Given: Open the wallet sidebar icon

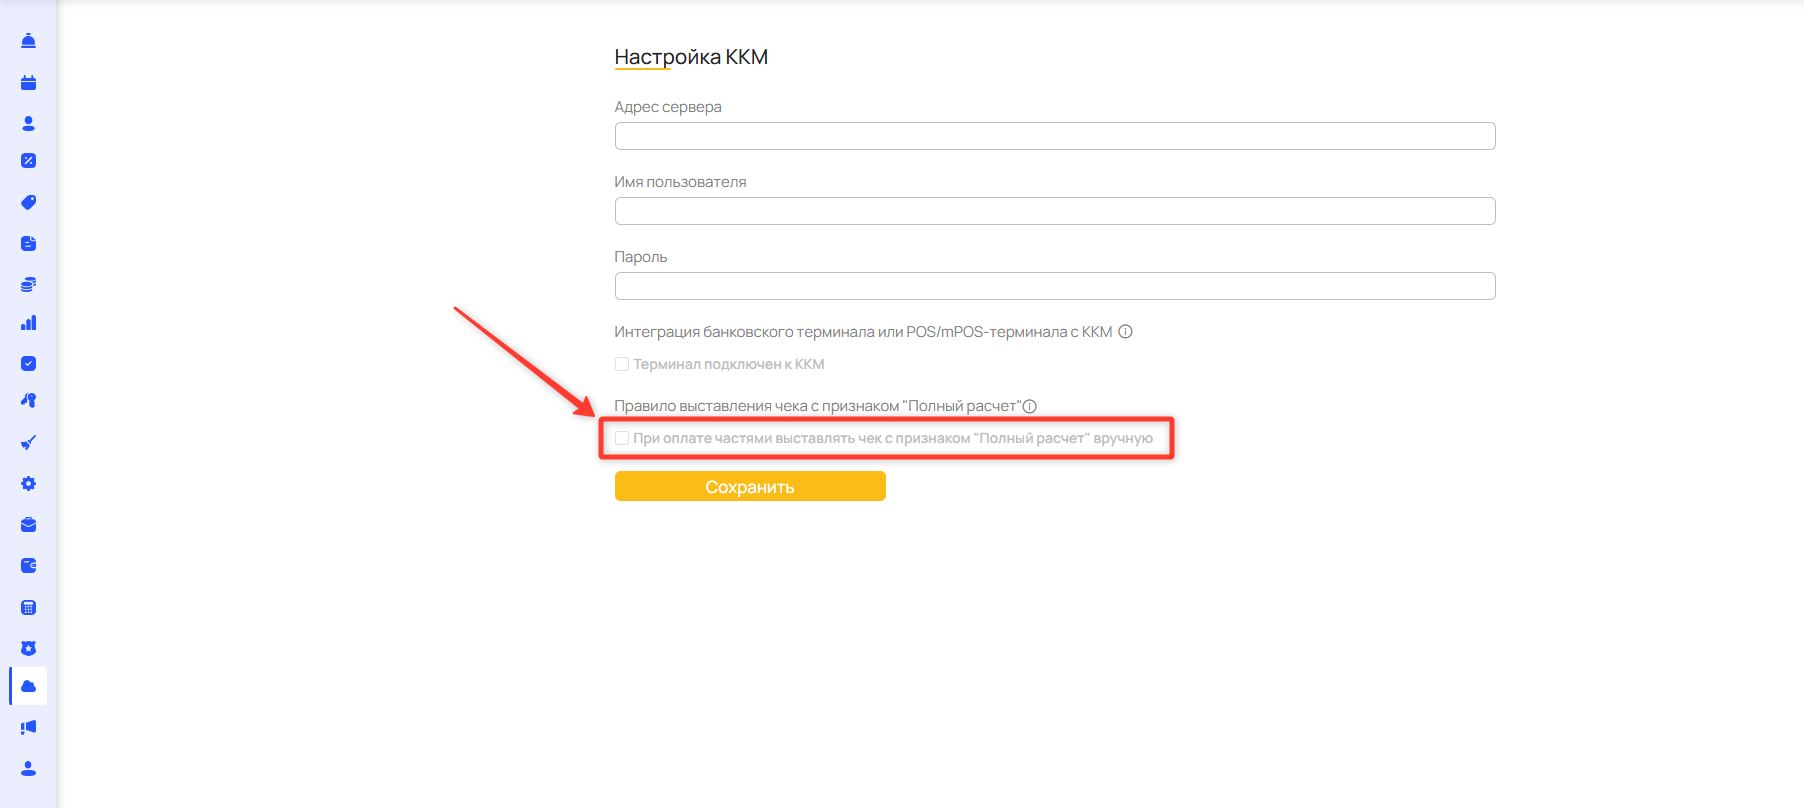Looking at the screenshot, I should tap(28, 566).
